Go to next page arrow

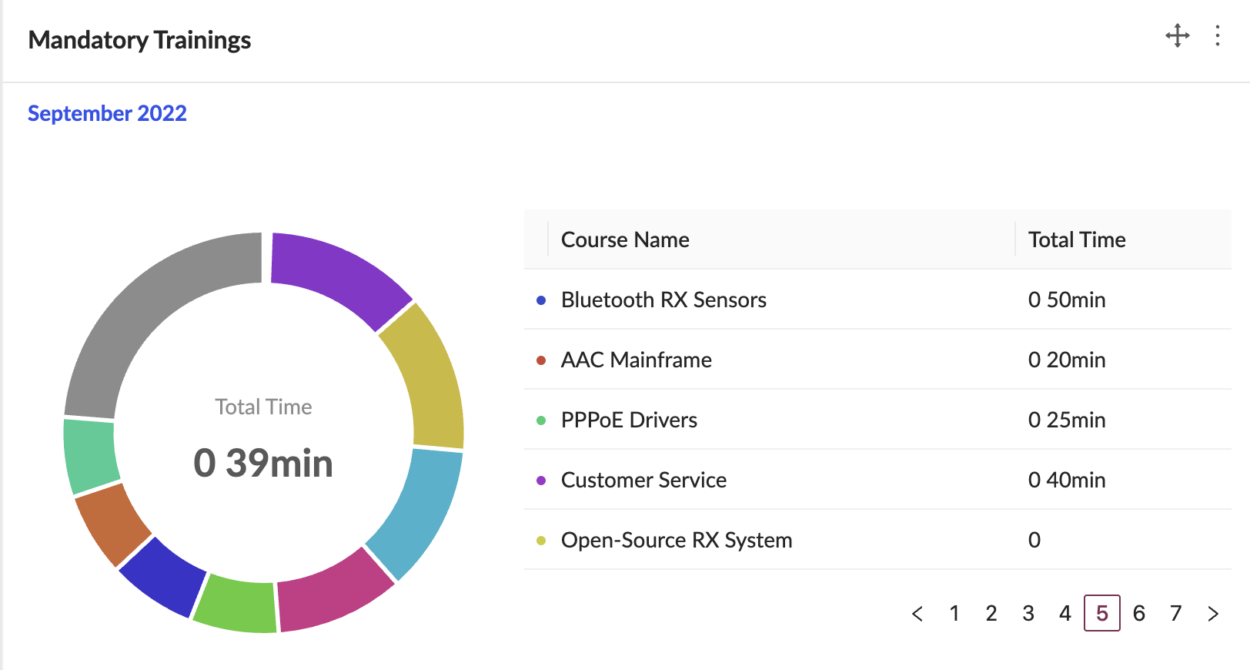tap(1213, 614)
